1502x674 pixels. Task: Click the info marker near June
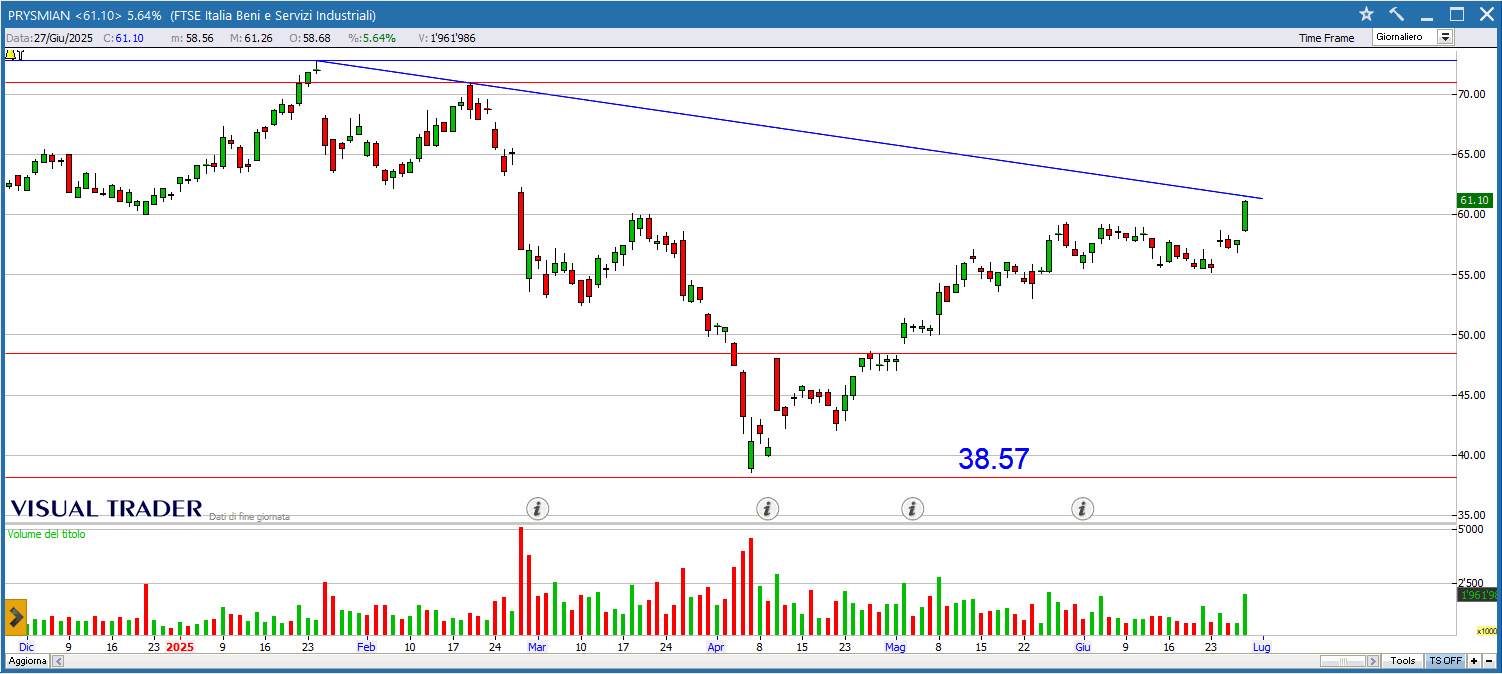pos(1082,509)
